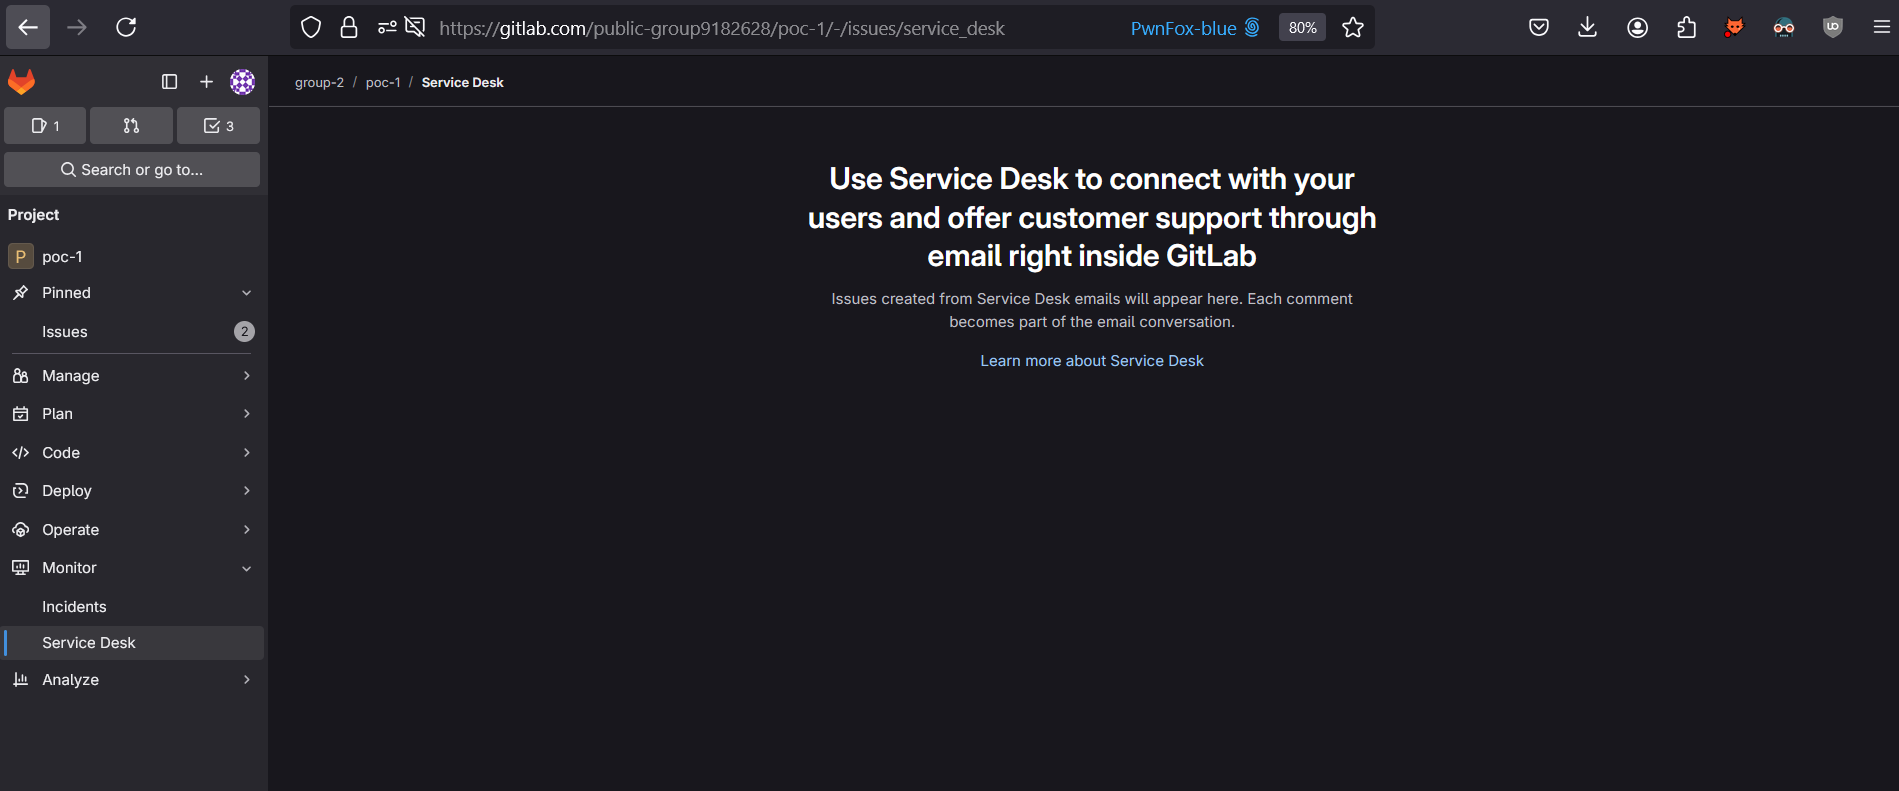Open browser downloads panel

pyautogui.click(x=1587, y=28)
